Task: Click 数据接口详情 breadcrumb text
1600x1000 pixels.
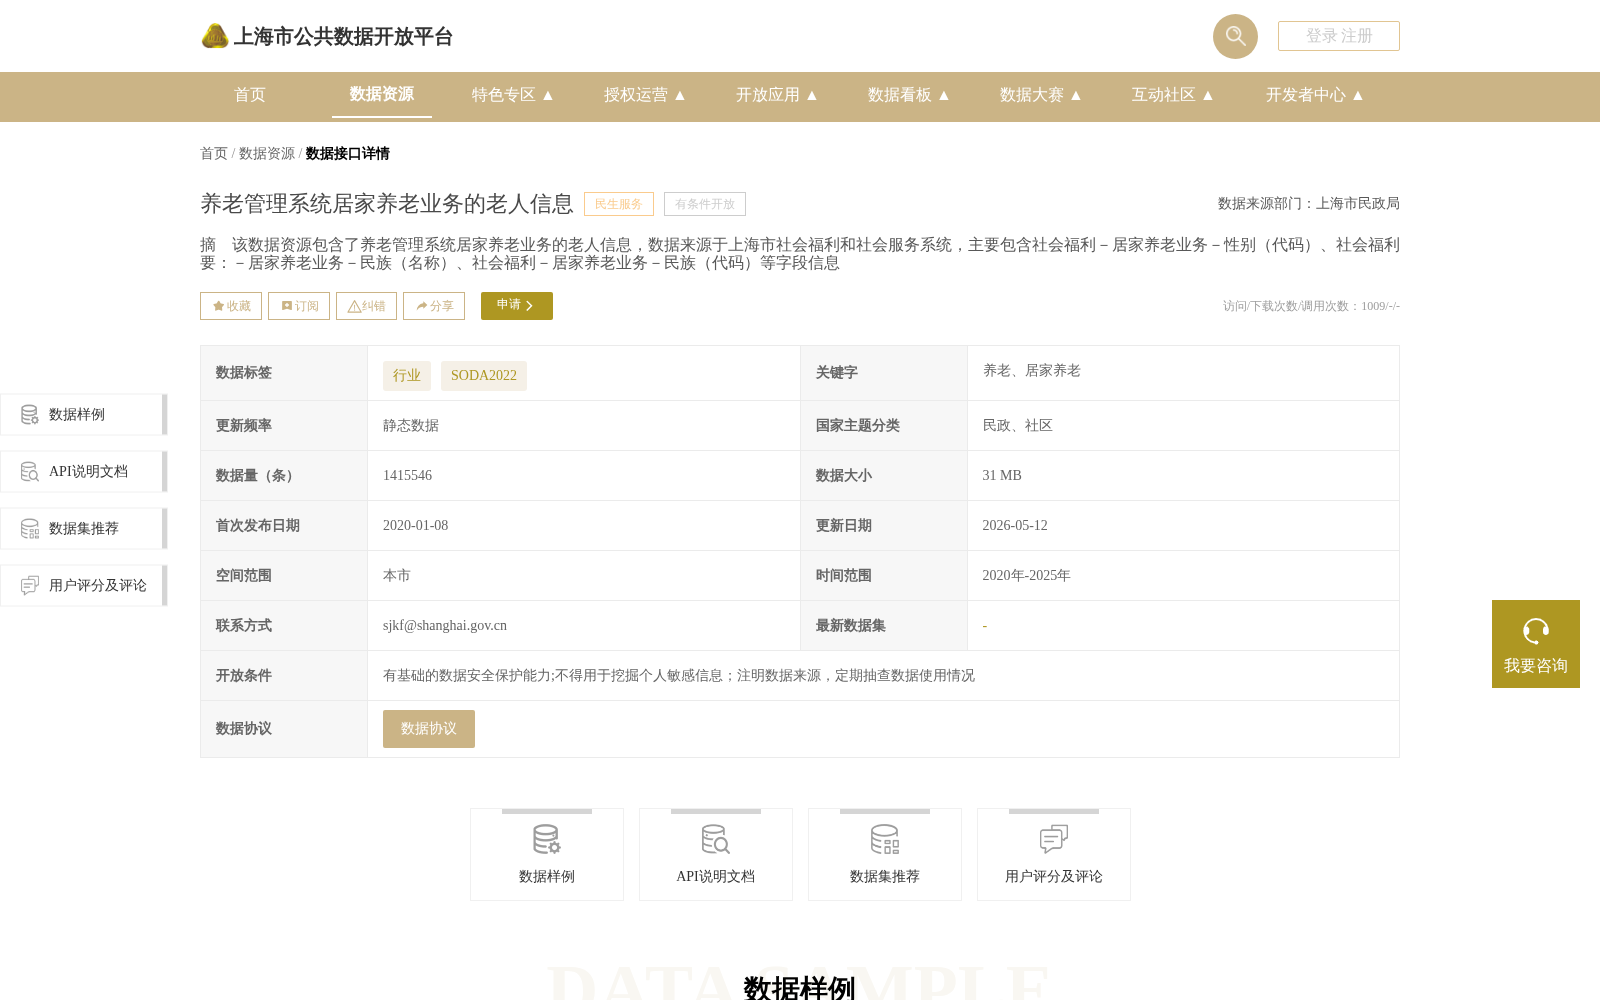Action: tap(348, 153)
